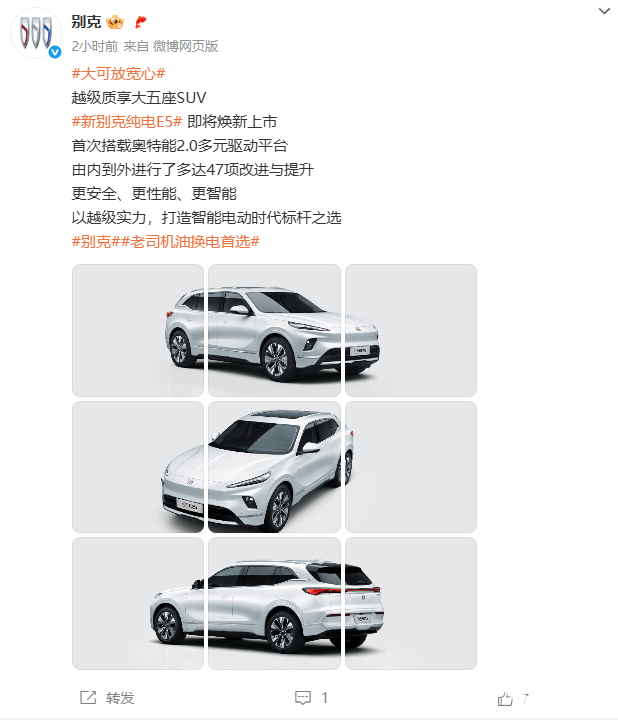Open top-center front-side car image tile
Viewport: 618px width, 720px height.
coord(275,330)
